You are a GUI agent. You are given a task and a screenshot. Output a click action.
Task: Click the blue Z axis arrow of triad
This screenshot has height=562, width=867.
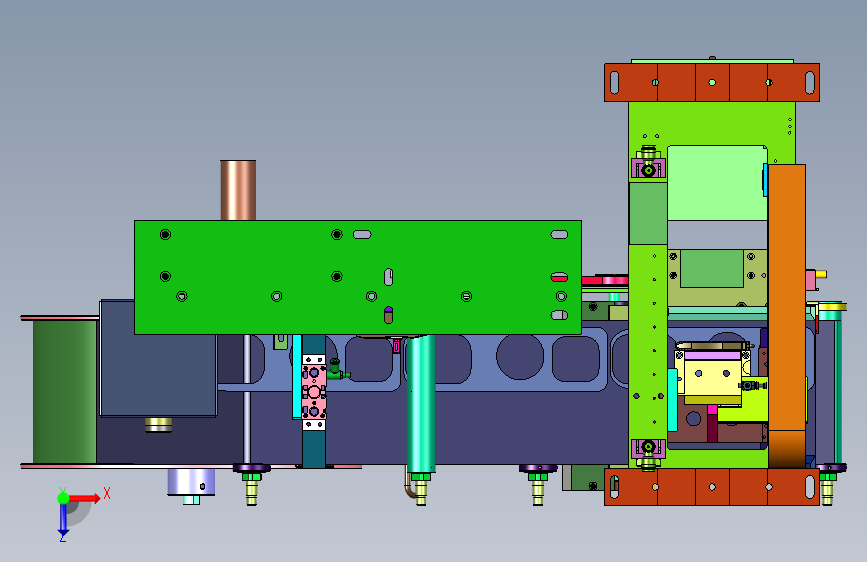(x=63, y=519)
